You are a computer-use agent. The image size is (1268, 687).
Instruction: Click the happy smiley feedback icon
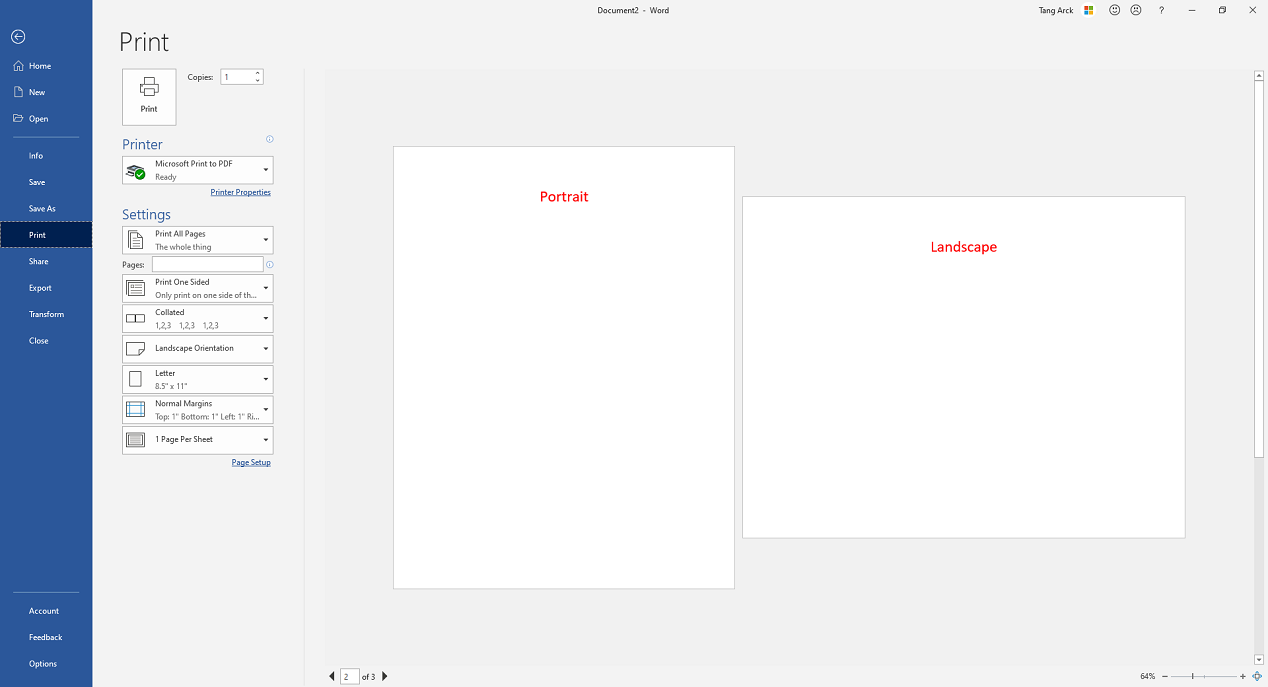pyautogui.click(x=1115, y=10)
